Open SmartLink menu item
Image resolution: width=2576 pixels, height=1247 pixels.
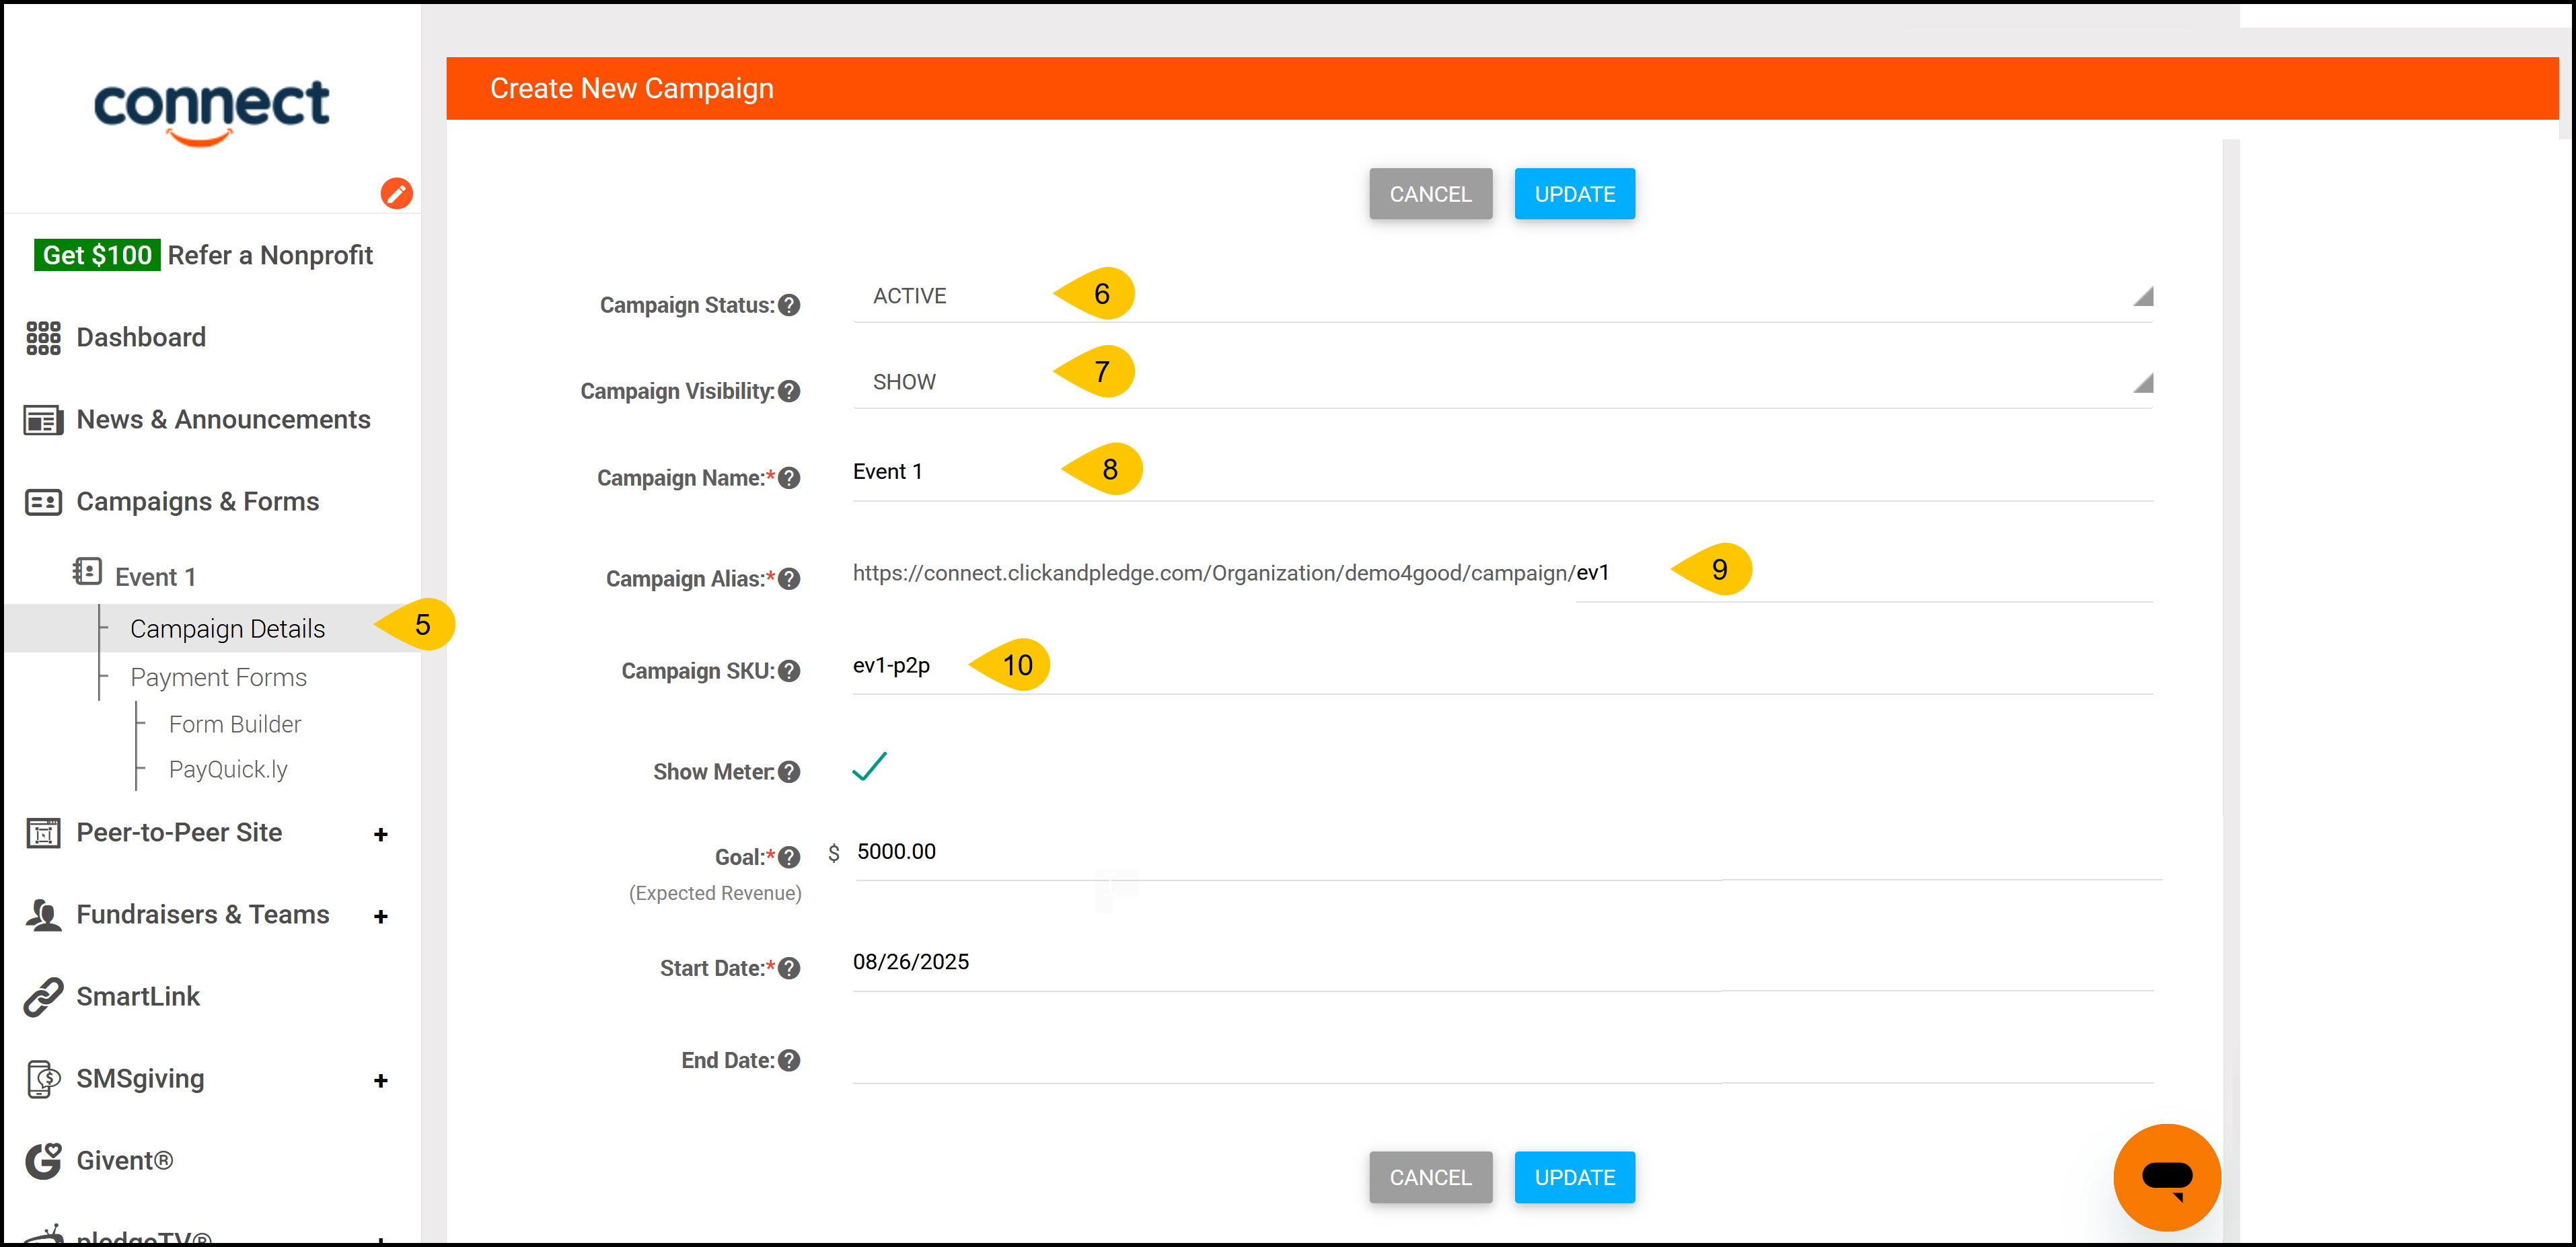pos(138,997)
